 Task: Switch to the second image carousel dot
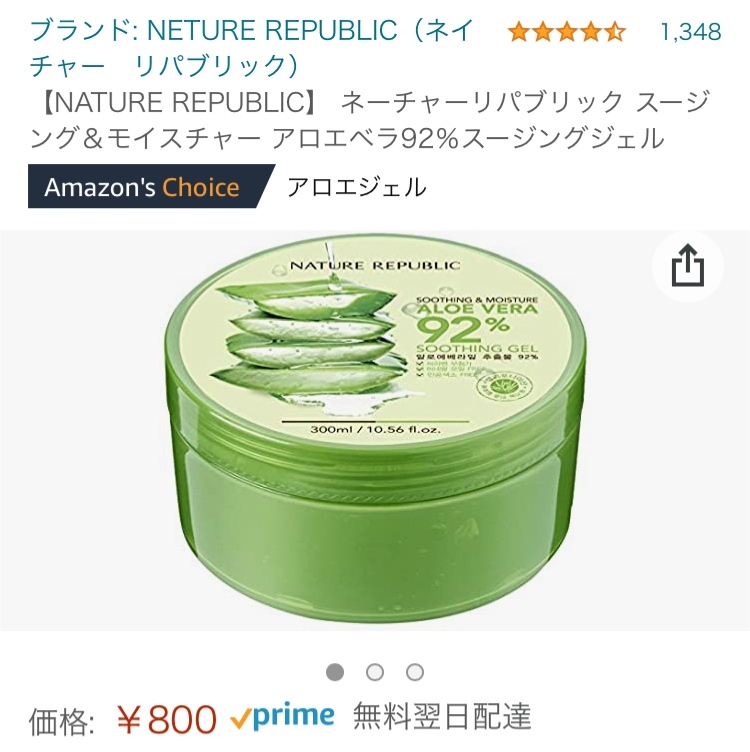pos(375,672)
